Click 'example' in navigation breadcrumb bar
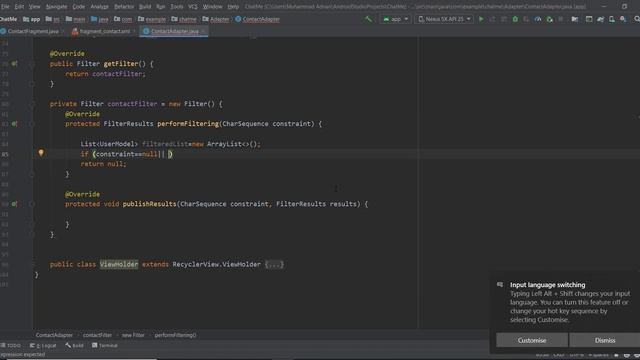The image size is (640, 360). click(x=152, y=19)
